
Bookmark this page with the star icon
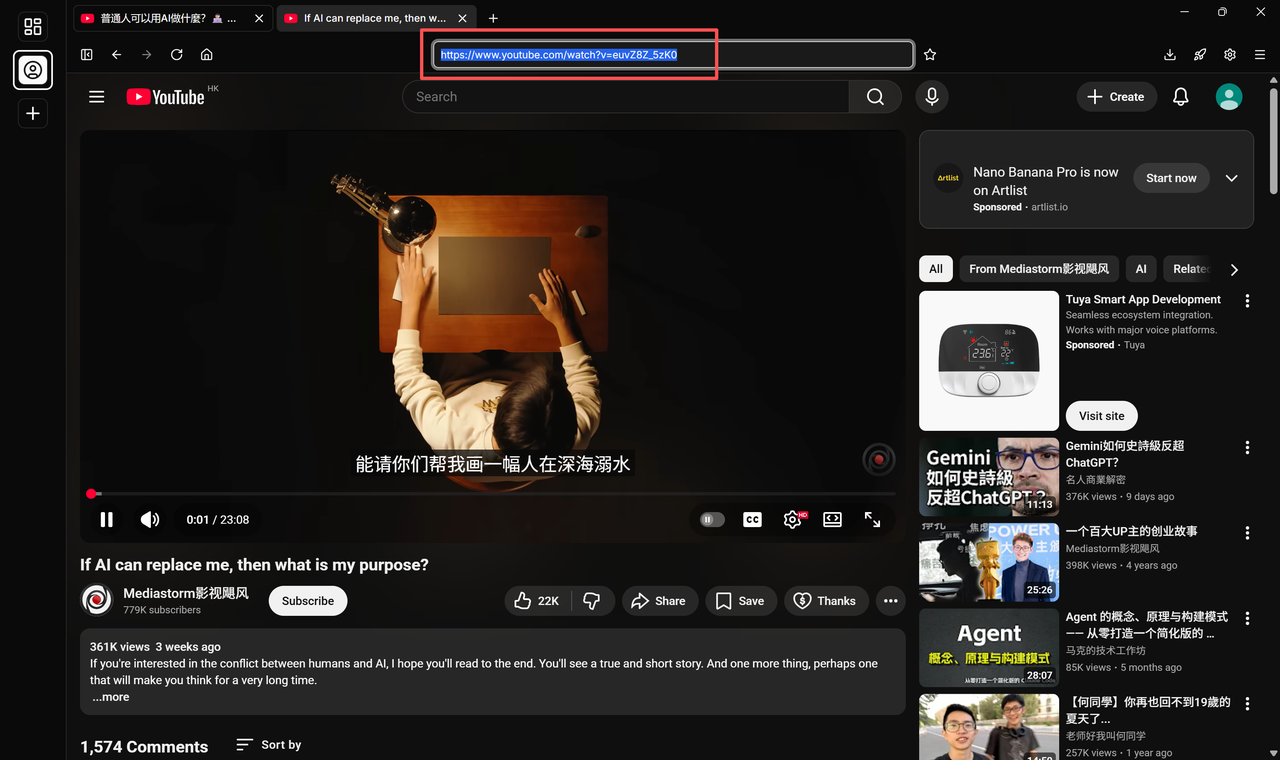point(930,55)
